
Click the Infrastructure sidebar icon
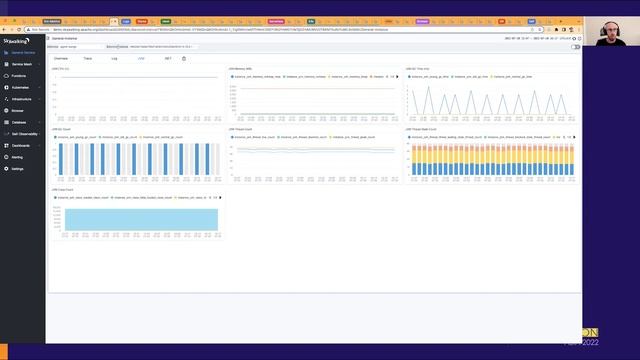[6, 99]
